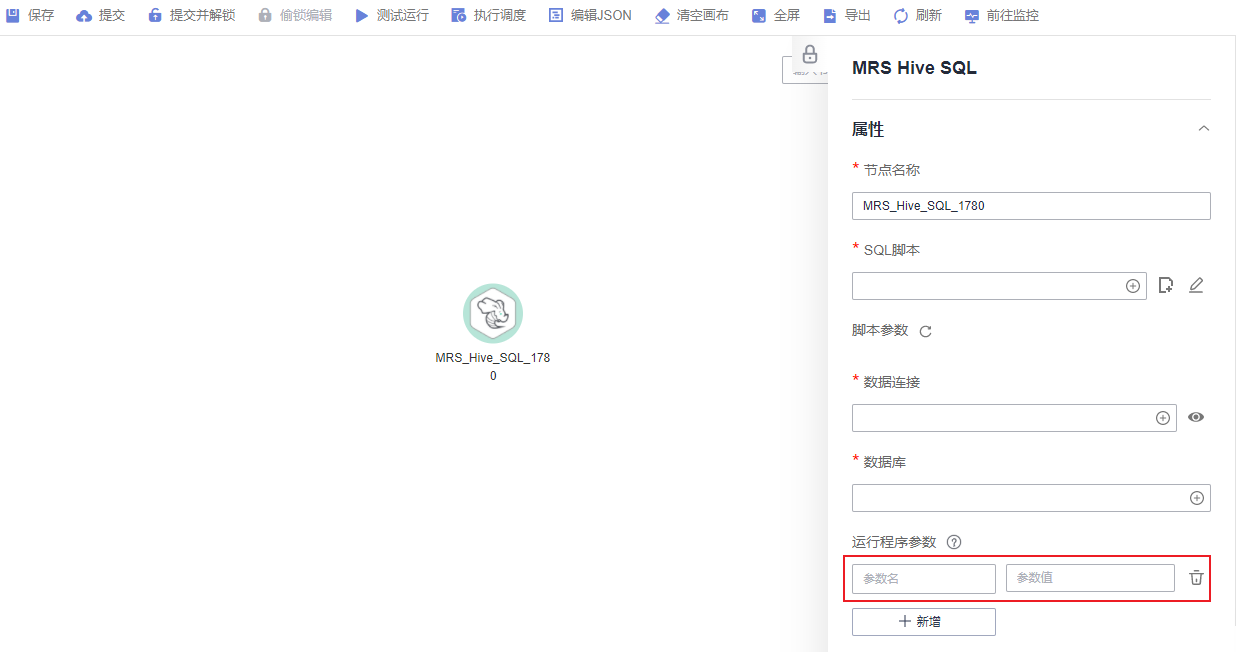Viewport: 1236px width, 652px height.
Task: Open 执行调度 in the toolbar
Action: [488, 15]
